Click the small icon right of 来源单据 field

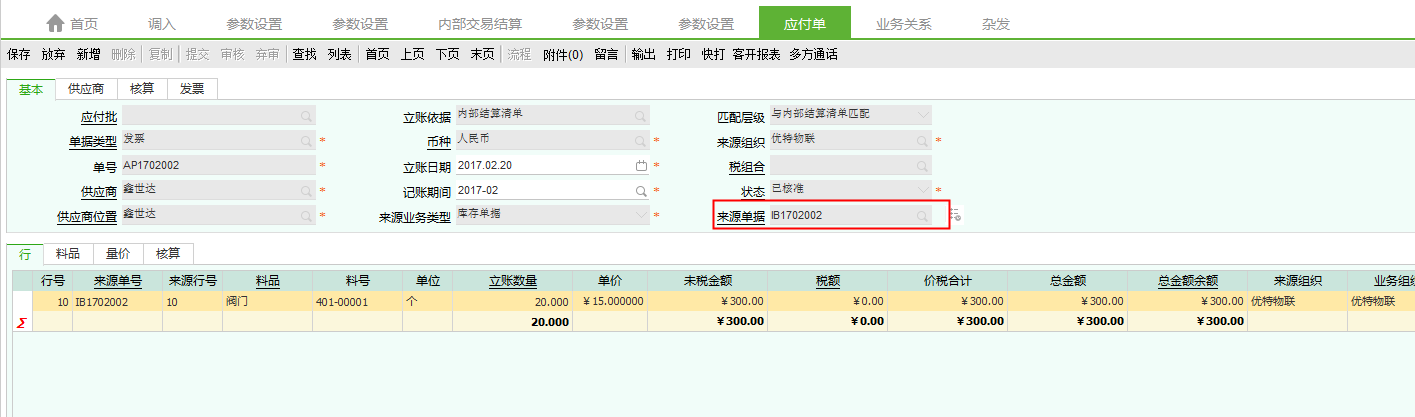coord(955,215)
